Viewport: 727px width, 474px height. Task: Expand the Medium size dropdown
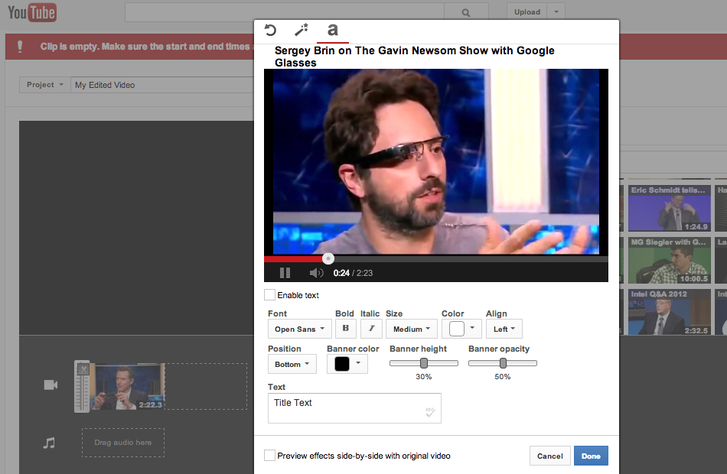pos(412,328)
